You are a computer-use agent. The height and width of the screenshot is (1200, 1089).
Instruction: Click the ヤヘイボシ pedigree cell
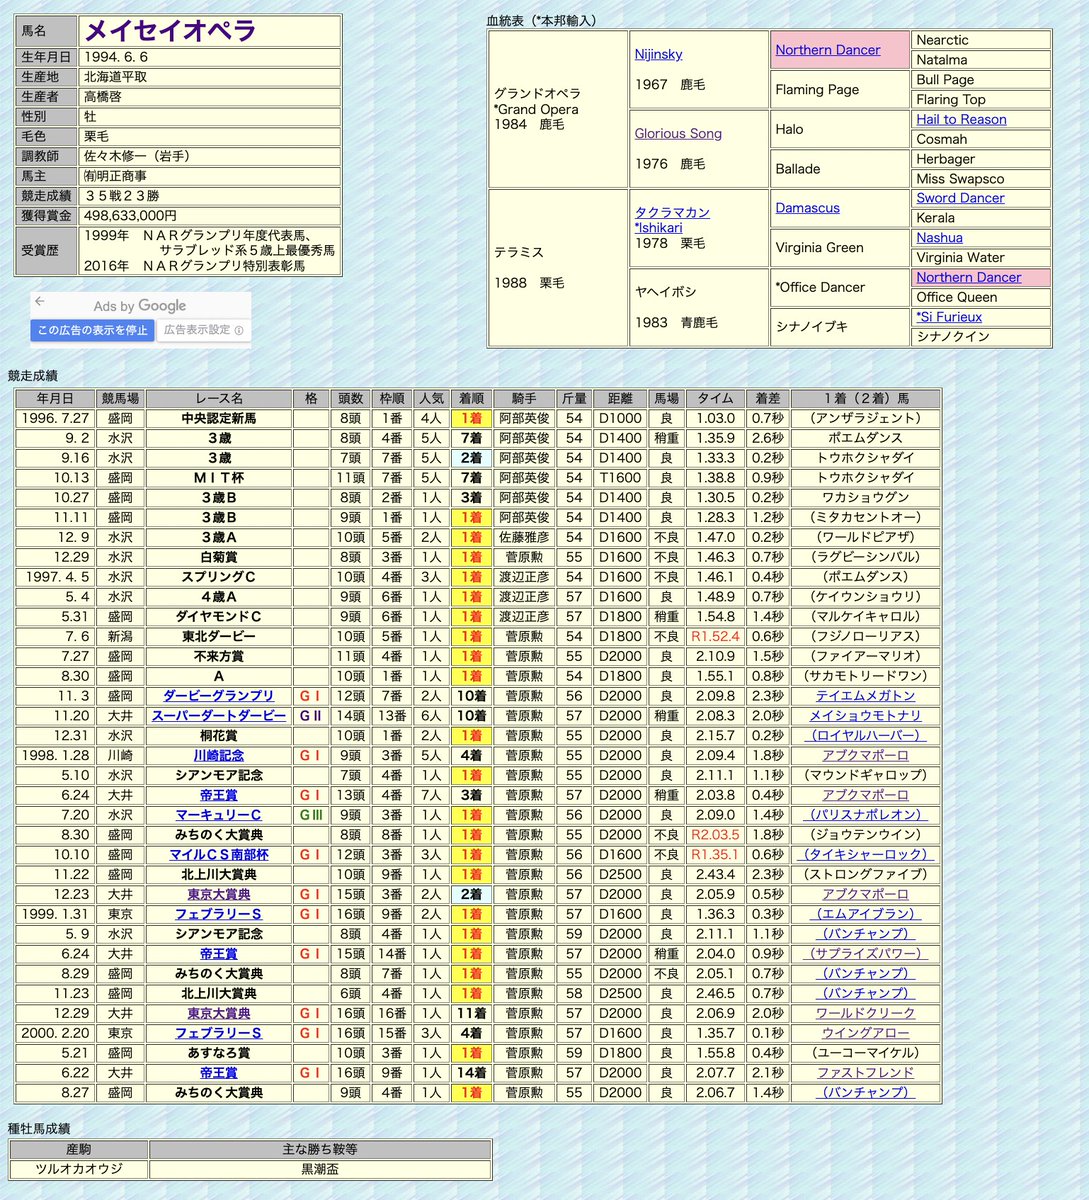(x=698, y=307)
